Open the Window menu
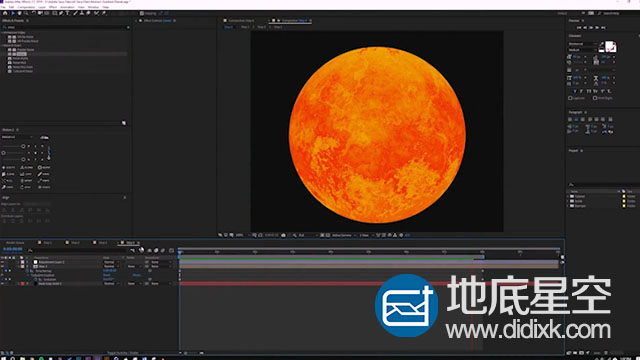 tap(93, 7)
